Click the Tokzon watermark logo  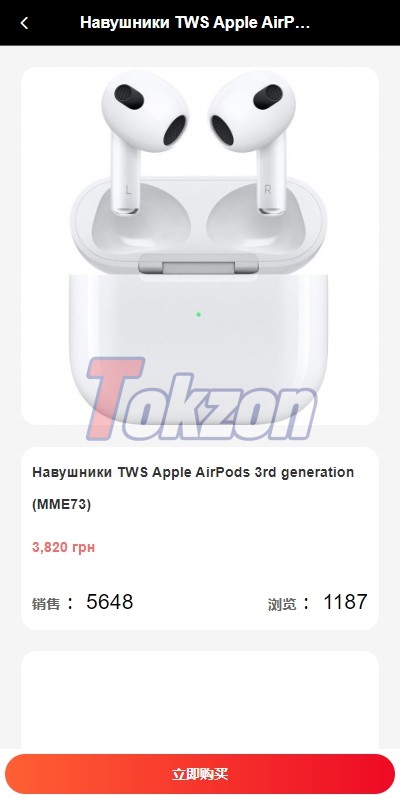[202, 399]
